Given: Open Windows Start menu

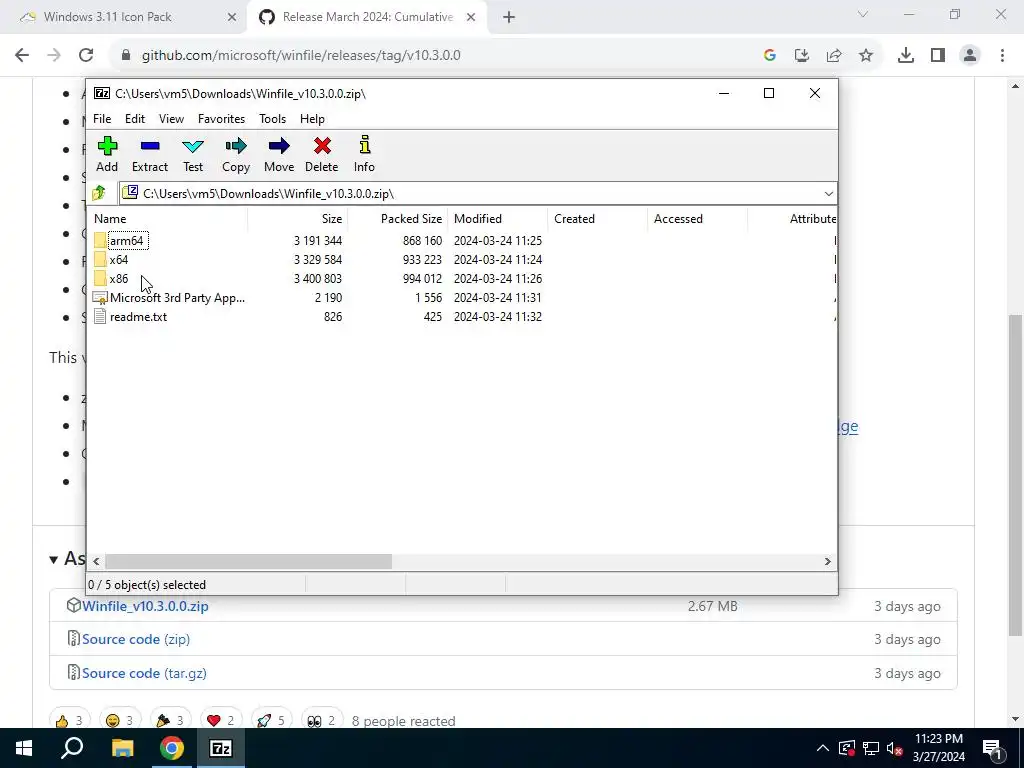Looking at the screenshot, I should 24,748.
